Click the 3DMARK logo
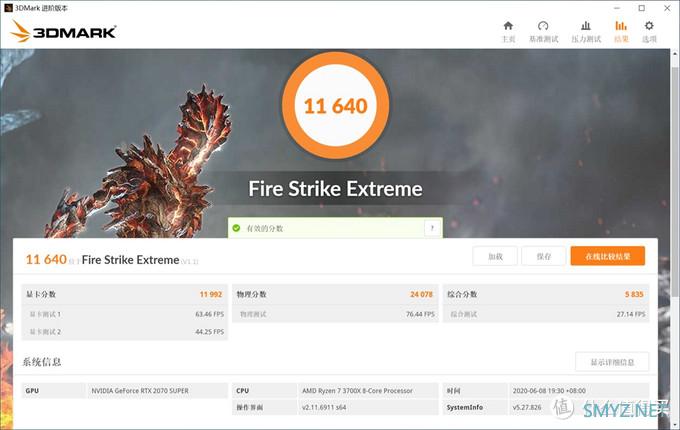 click(x=63, y=32)
